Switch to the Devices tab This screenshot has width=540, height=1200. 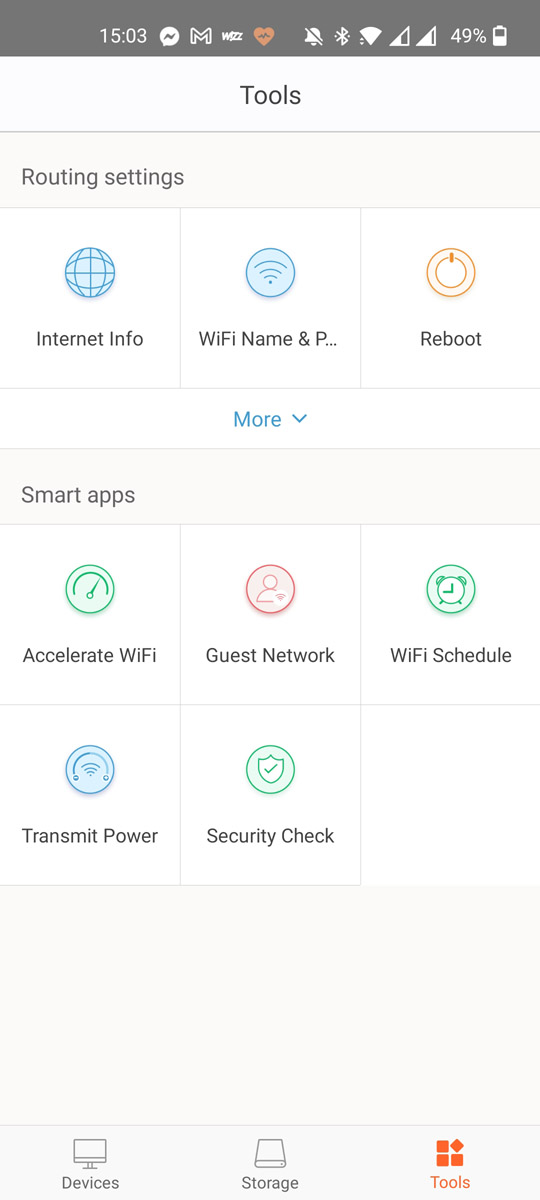coord(90,1164)
